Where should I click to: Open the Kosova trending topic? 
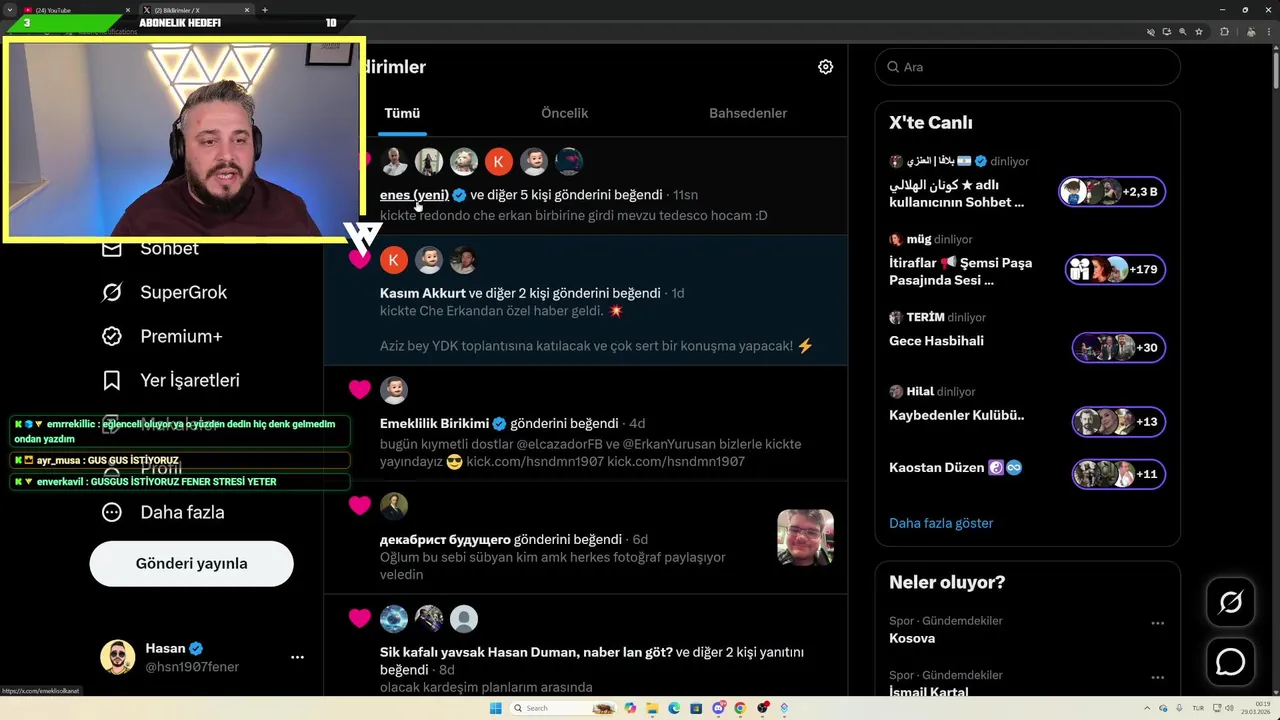912,638
